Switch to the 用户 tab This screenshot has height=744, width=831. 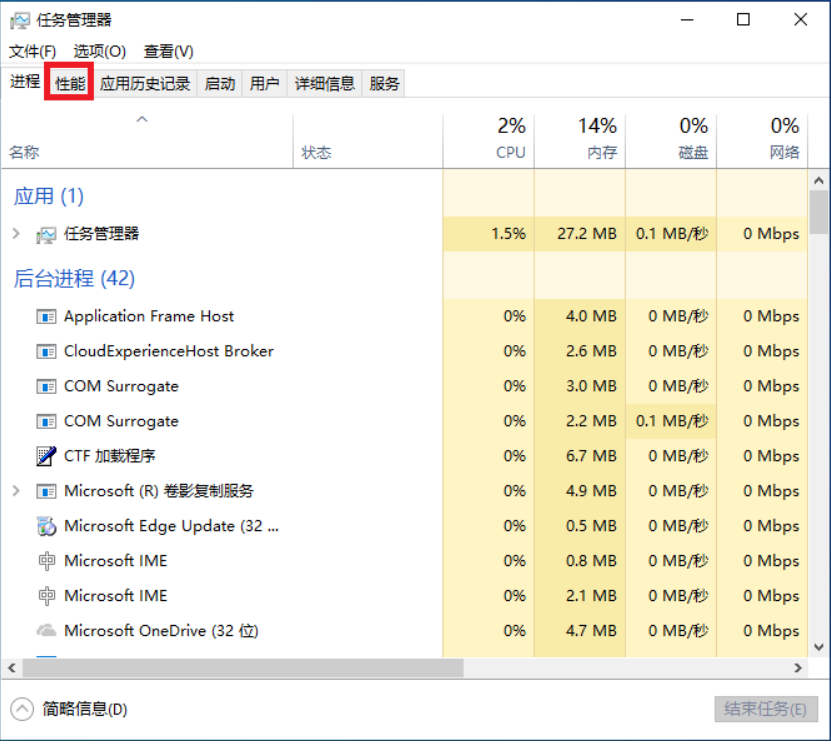(x=264, y=84)
